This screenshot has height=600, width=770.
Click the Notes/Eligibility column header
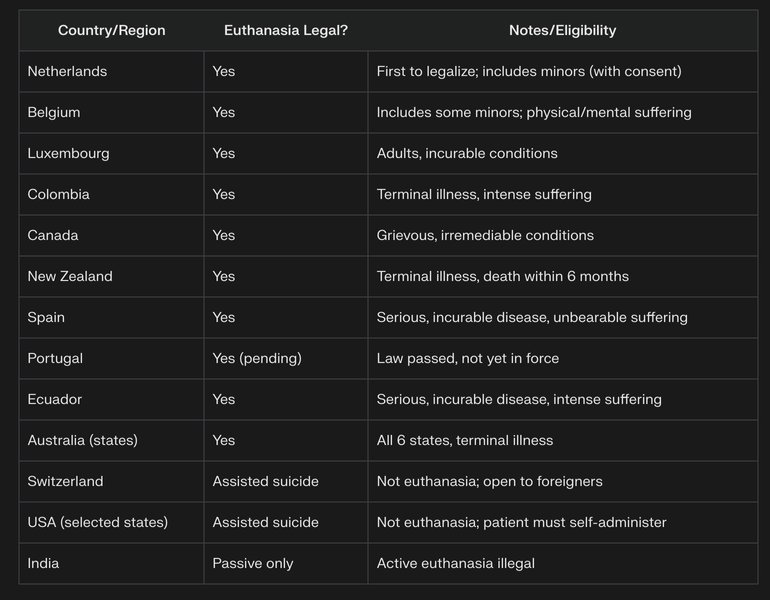[x=562, y=30]
